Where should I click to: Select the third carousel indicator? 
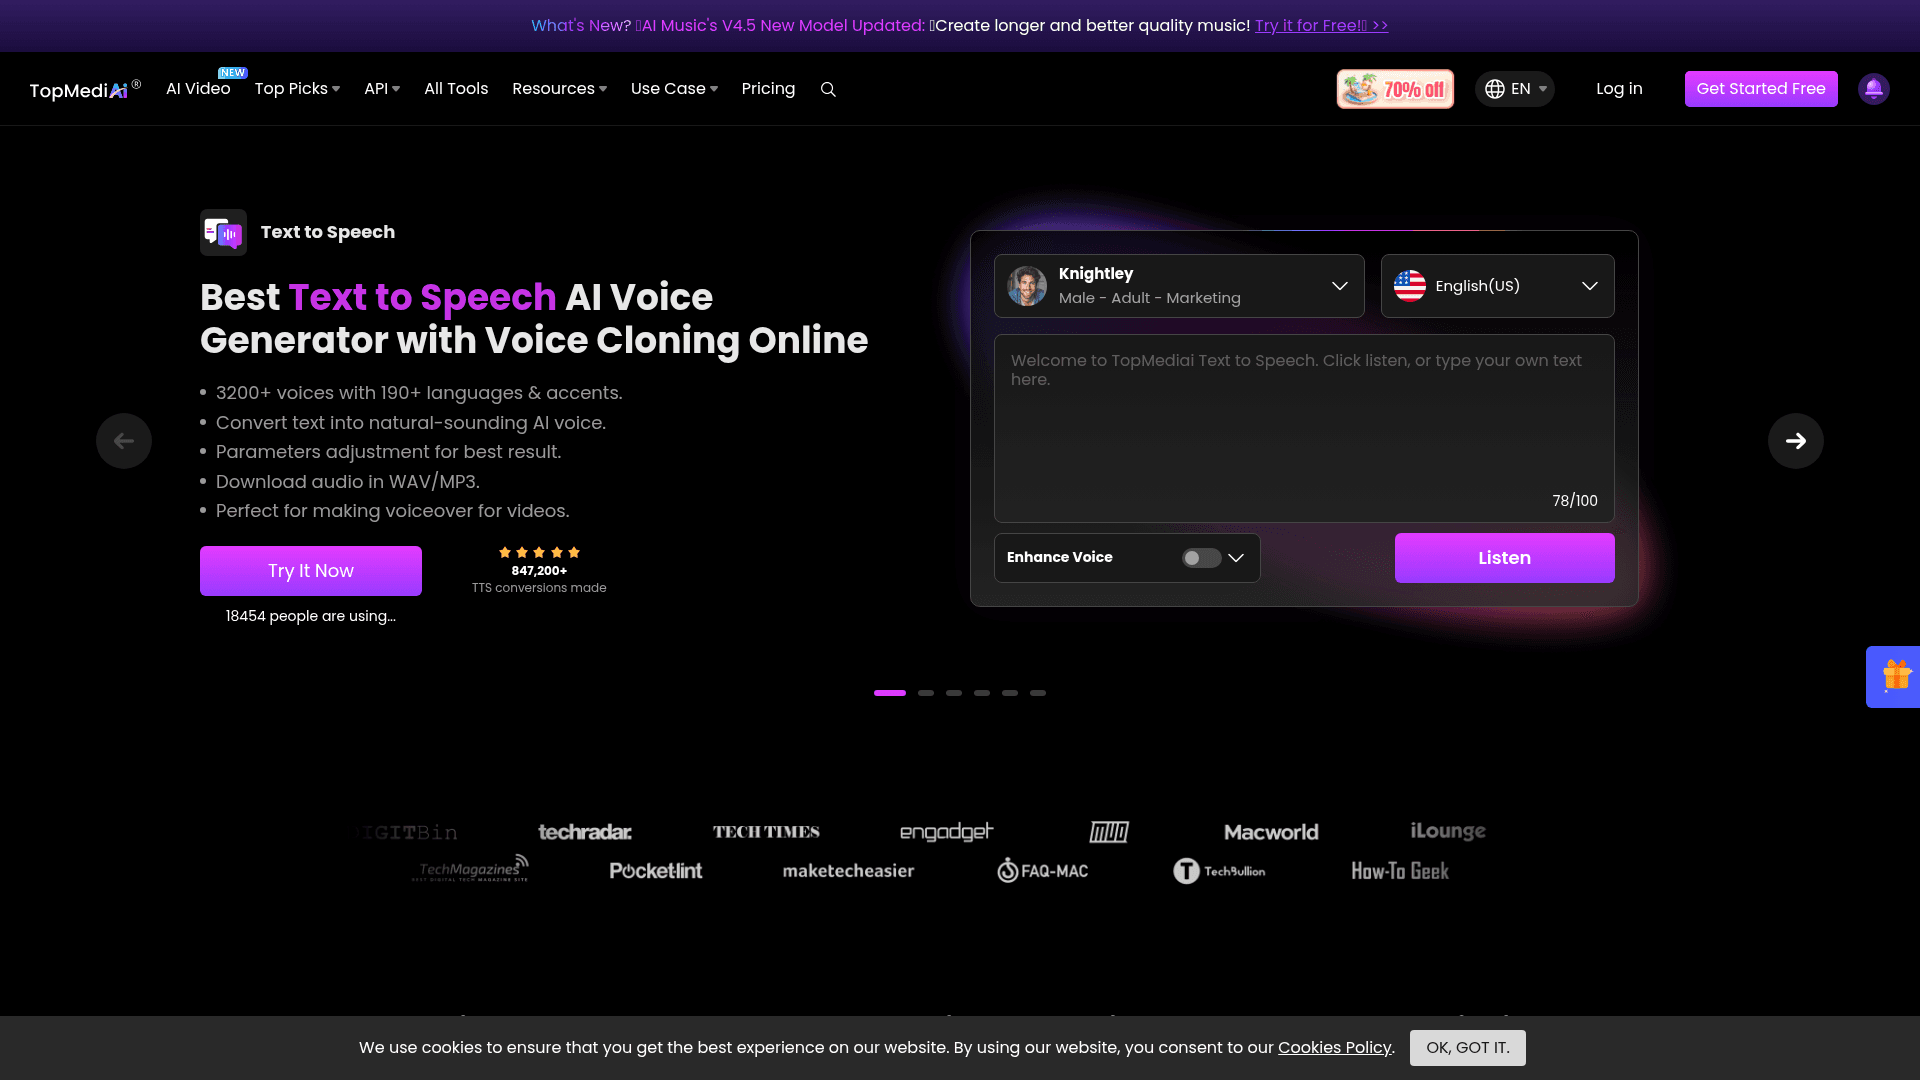point(954,693)
